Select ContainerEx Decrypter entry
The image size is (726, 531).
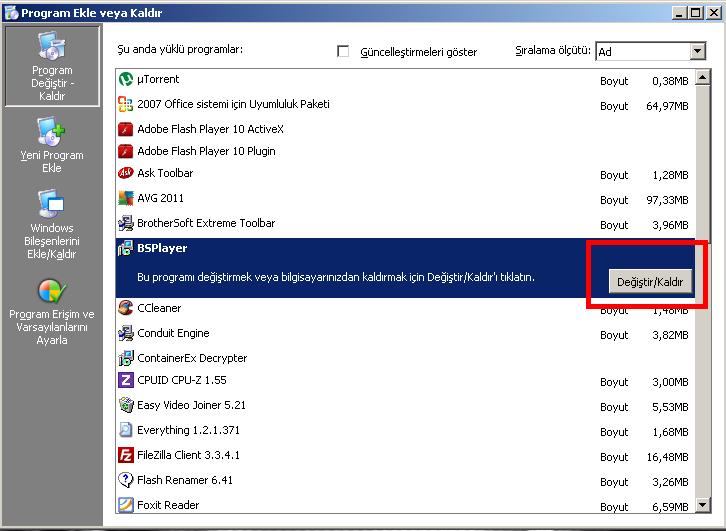coord(405,358)
